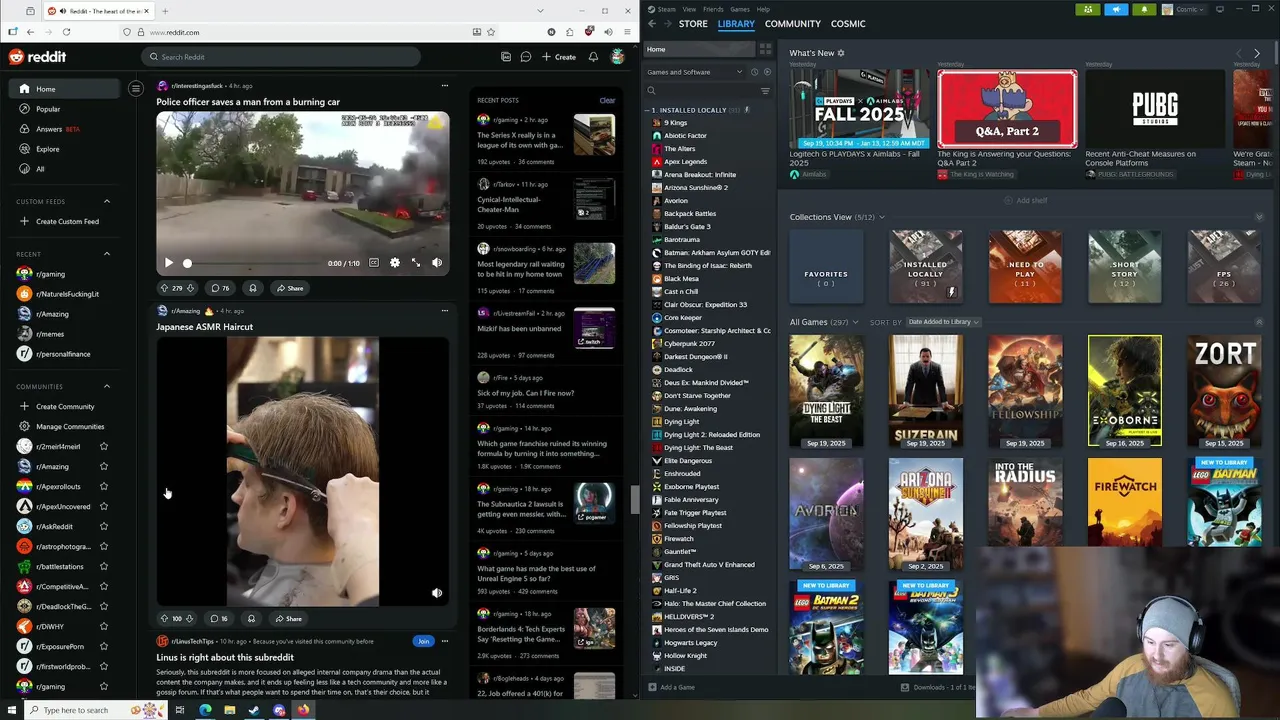Add shelf in Steam library
1280x720 pixels.
(1025, 200)
